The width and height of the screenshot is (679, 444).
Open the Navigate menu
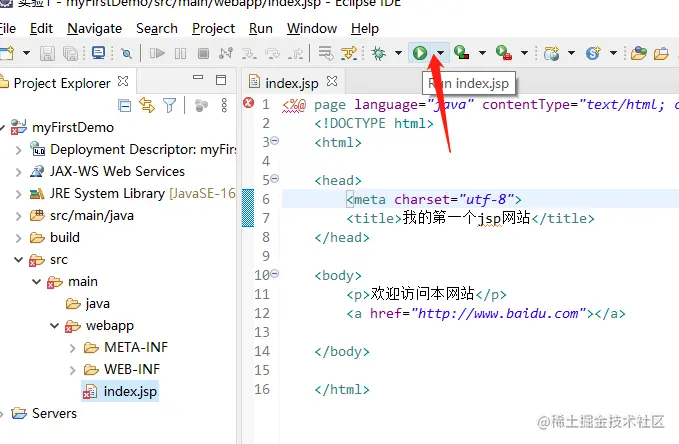point(94,29)
